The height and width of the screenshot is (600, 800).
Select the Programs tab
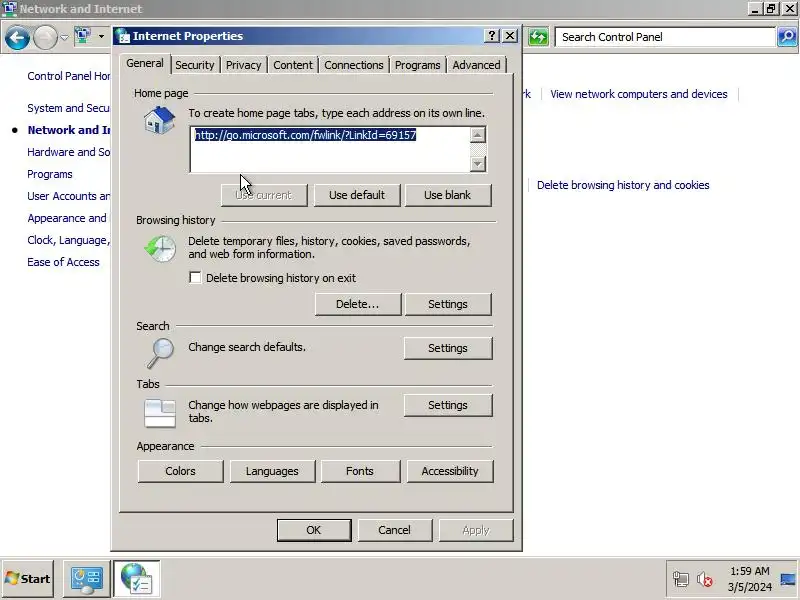pos(417,65)
